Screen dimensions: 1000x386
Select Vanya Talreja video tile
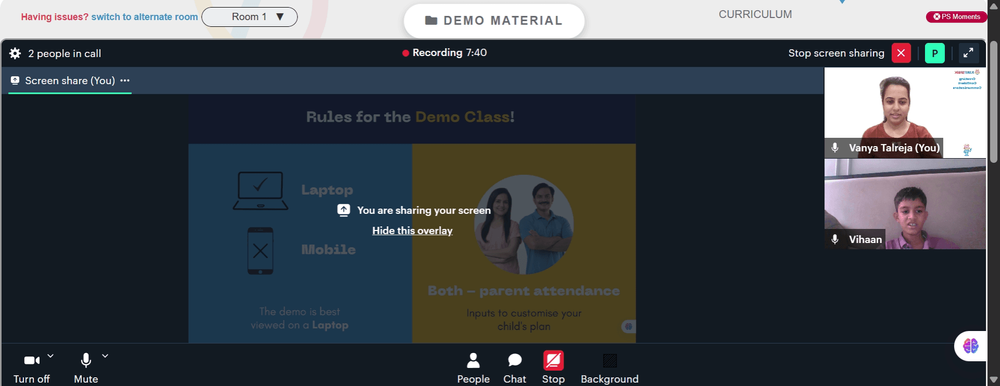(904, 112)
